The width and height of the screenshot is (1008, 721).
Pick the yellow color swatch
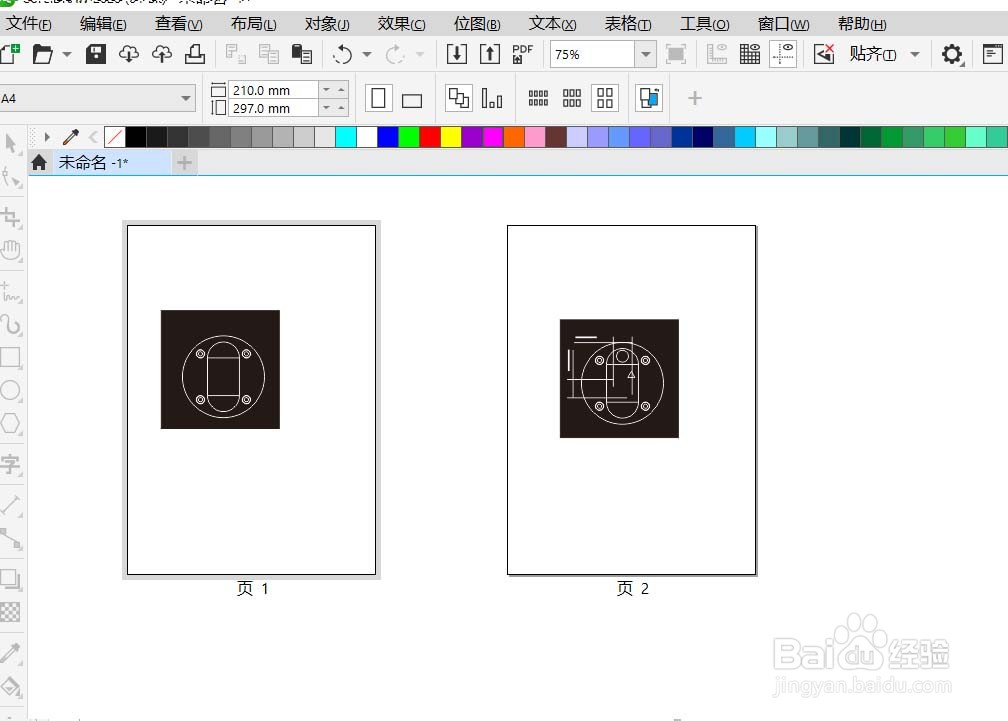pyautogui.click(x=451, y=137)
